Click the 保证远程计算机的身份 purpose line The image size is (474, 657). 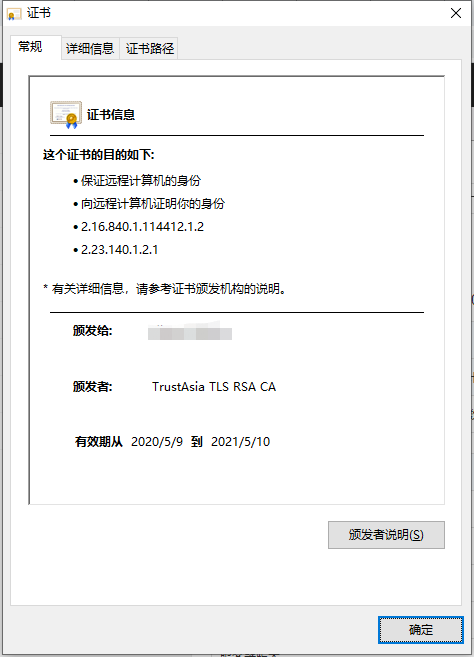click(x=141, y=181)
